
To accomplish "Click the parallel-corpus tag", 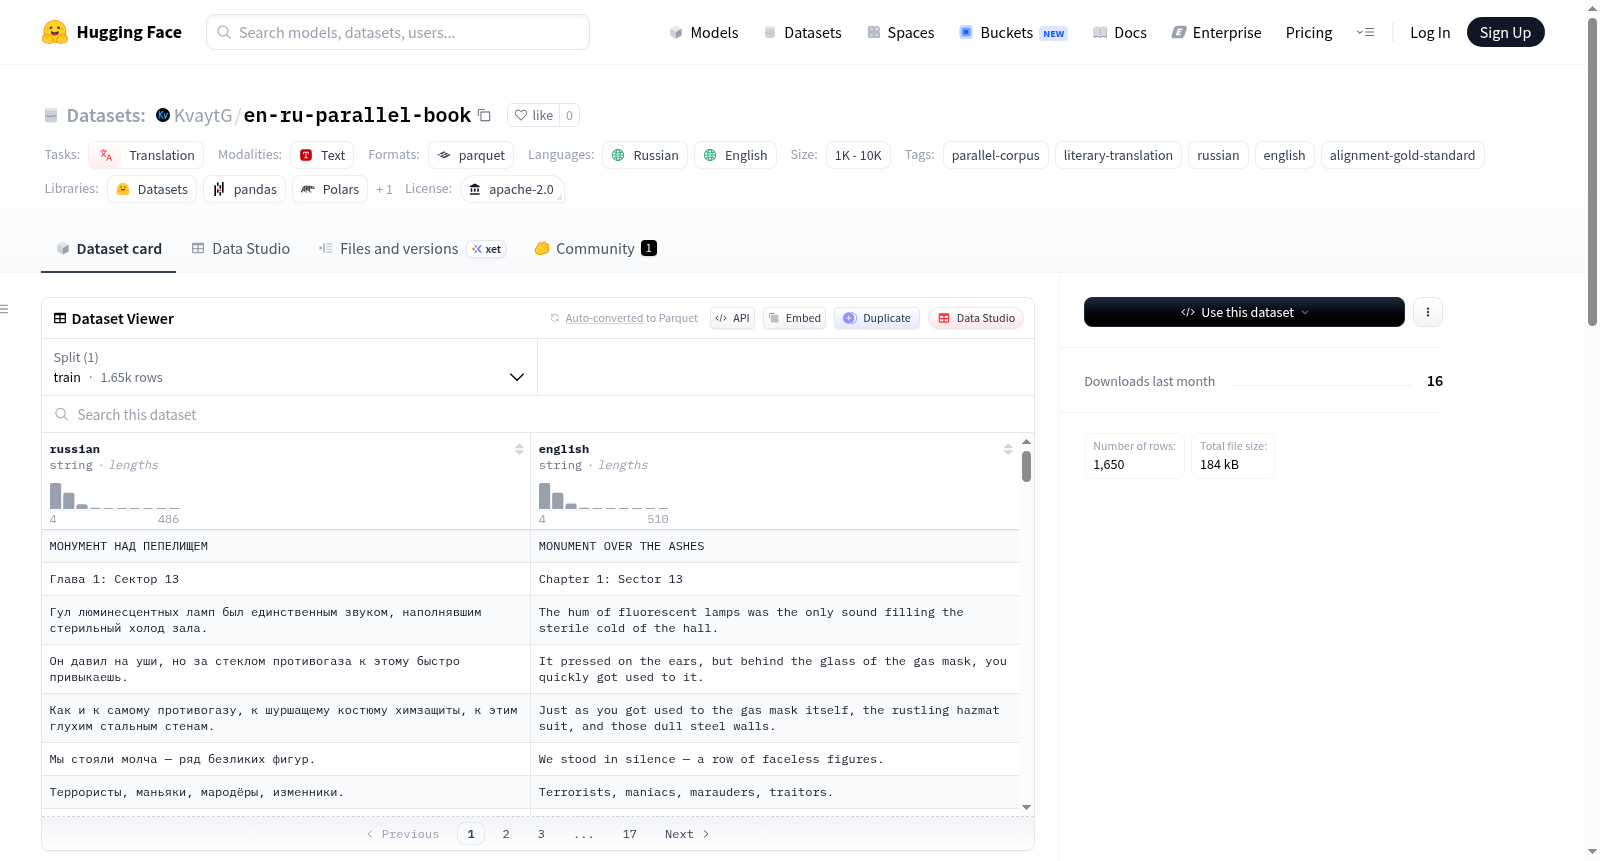I will click(x=996, y=155).
